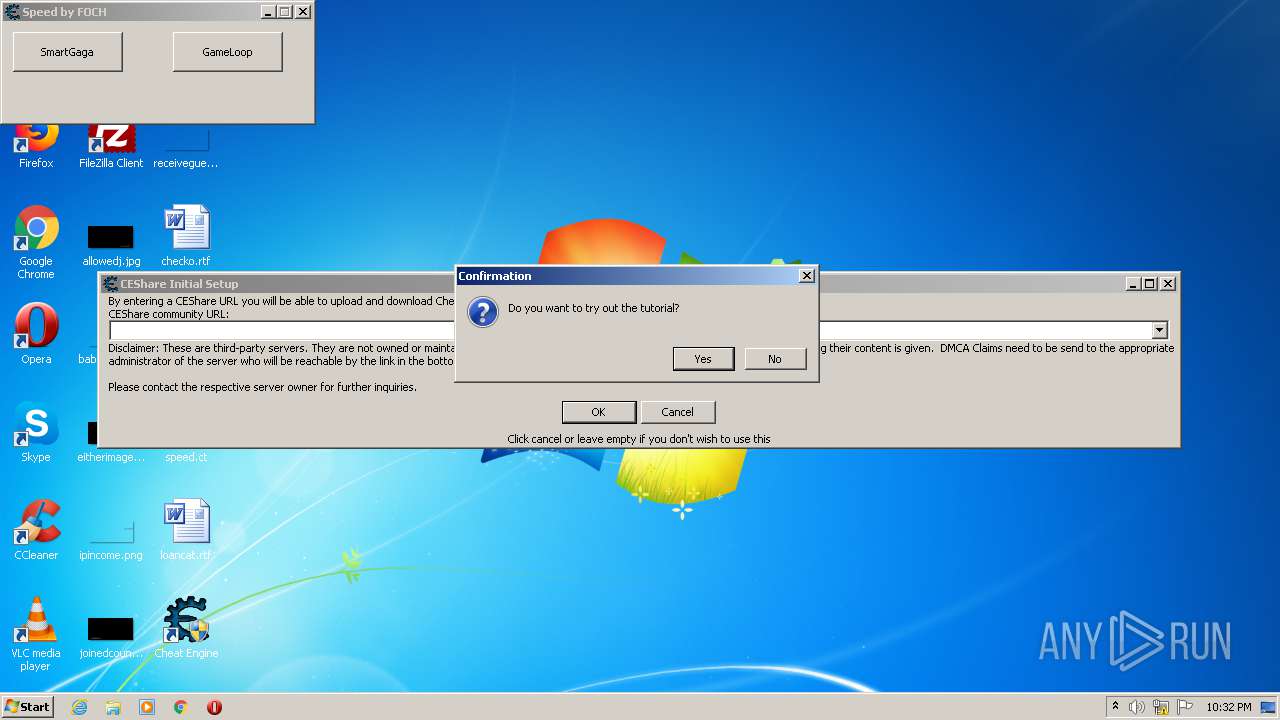Click the network tray icon
Viewport: 1280px width, 720px height.
1161,707
